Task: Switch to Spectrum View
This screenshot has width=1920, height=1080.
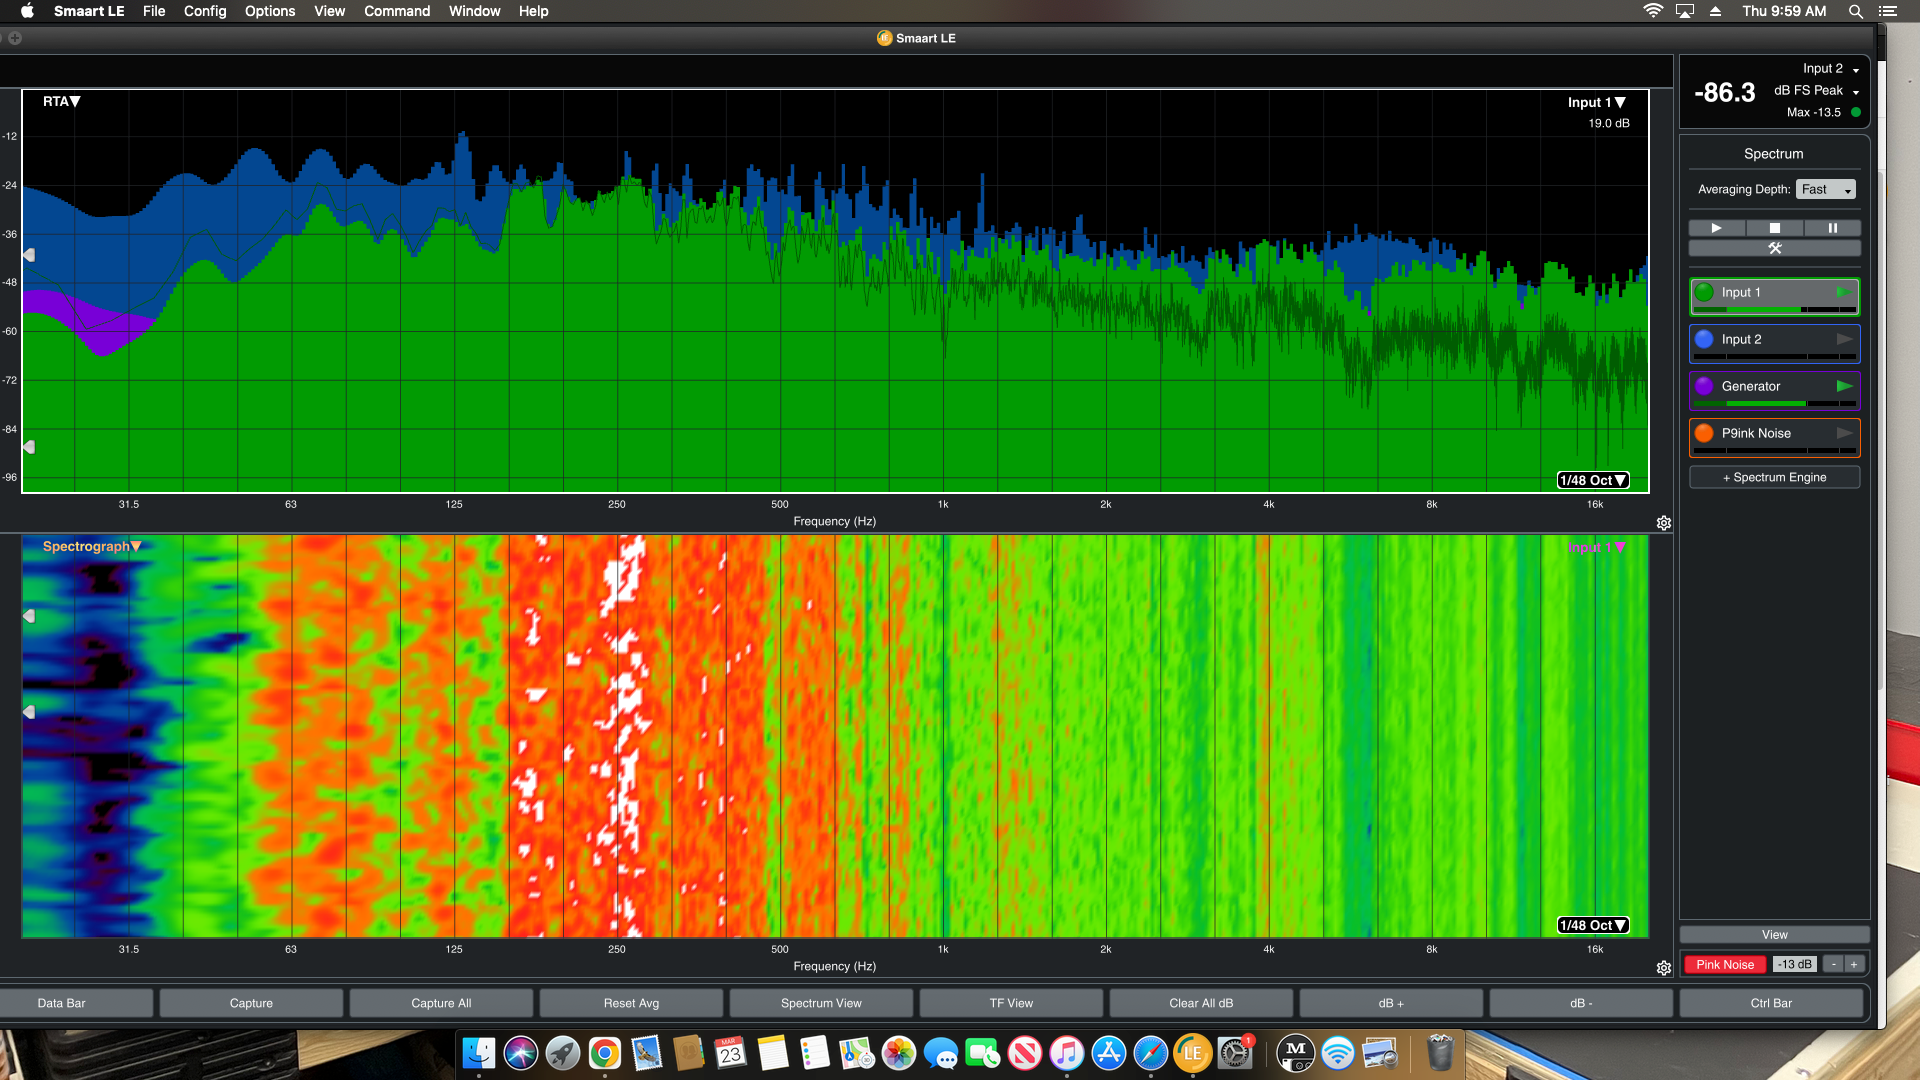Action: [x=821, y=1003]
